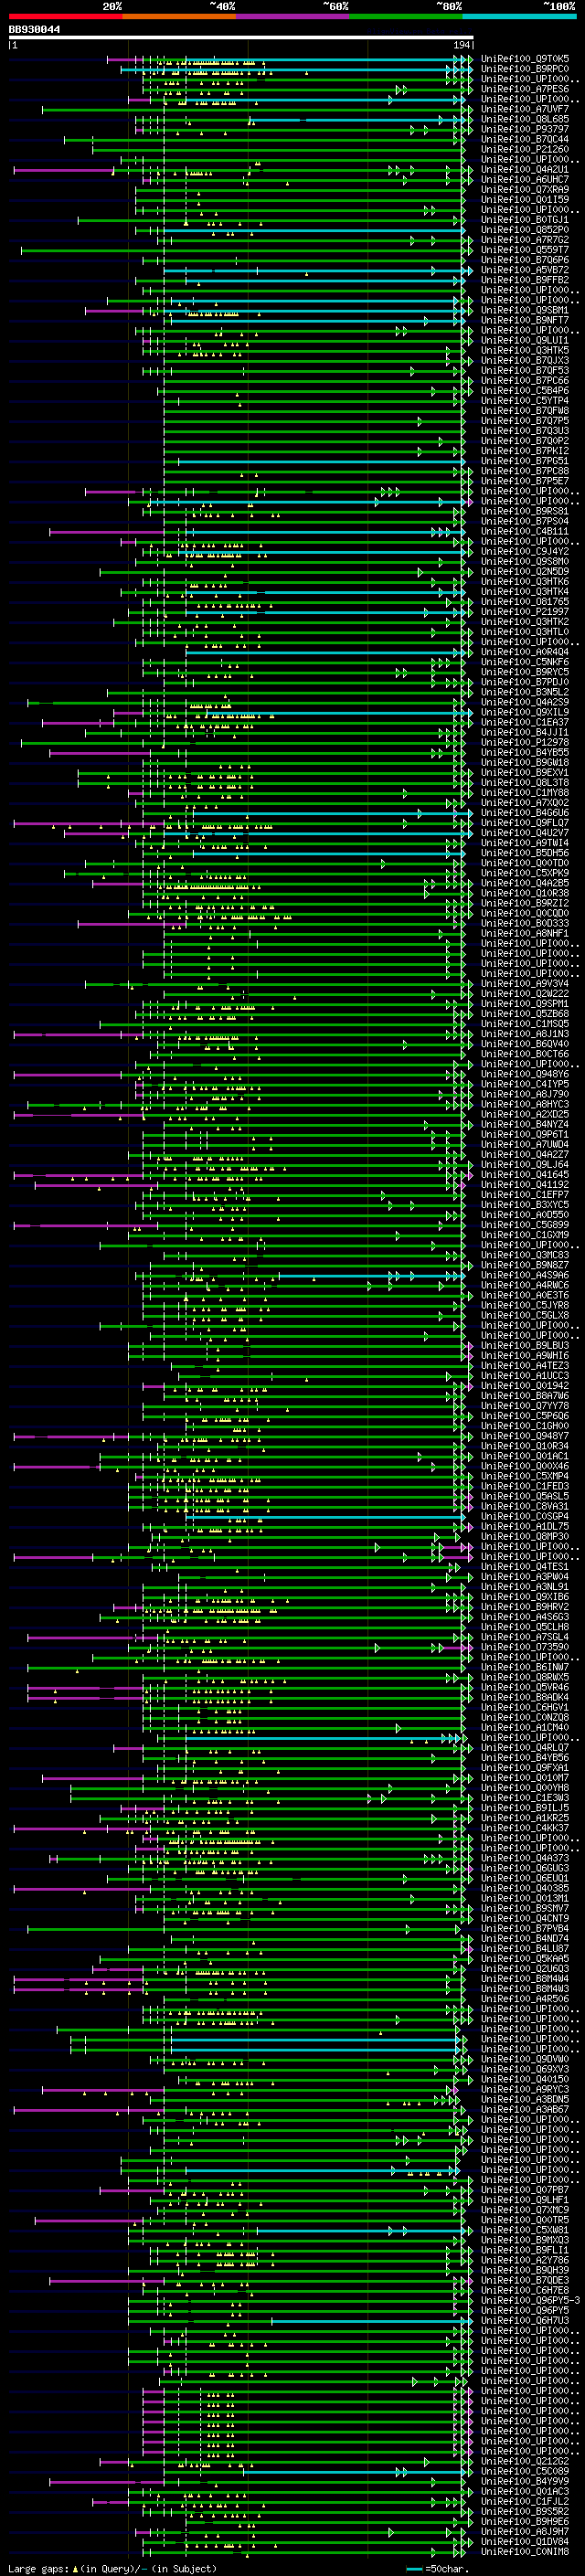The image size is (585, 2576).
Task: Click the UniRef100_Q40385 label
Action: pyautogui.click(x=525, y=1888)
